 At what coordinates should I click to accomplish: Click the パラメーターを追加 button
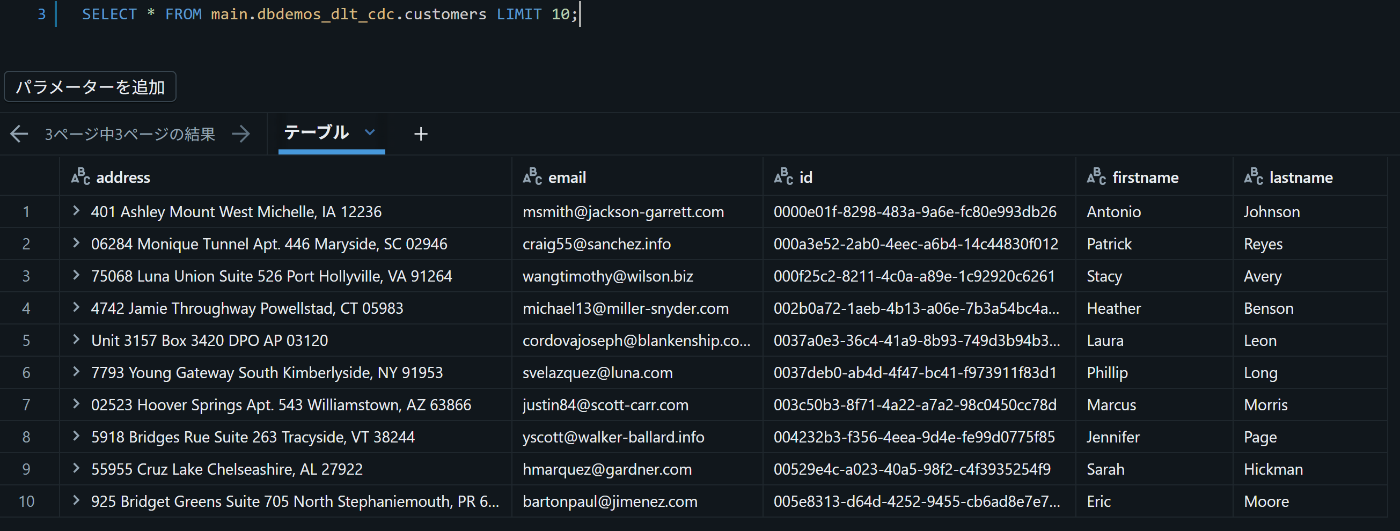pos(90,87)
